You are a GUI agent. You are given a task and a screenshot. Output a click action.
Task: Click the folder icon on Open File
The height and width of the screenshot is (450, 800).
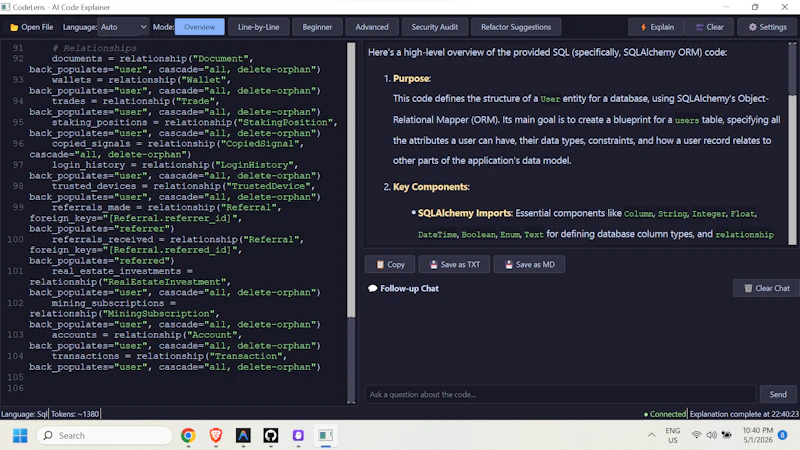click(x=14, y=28)
